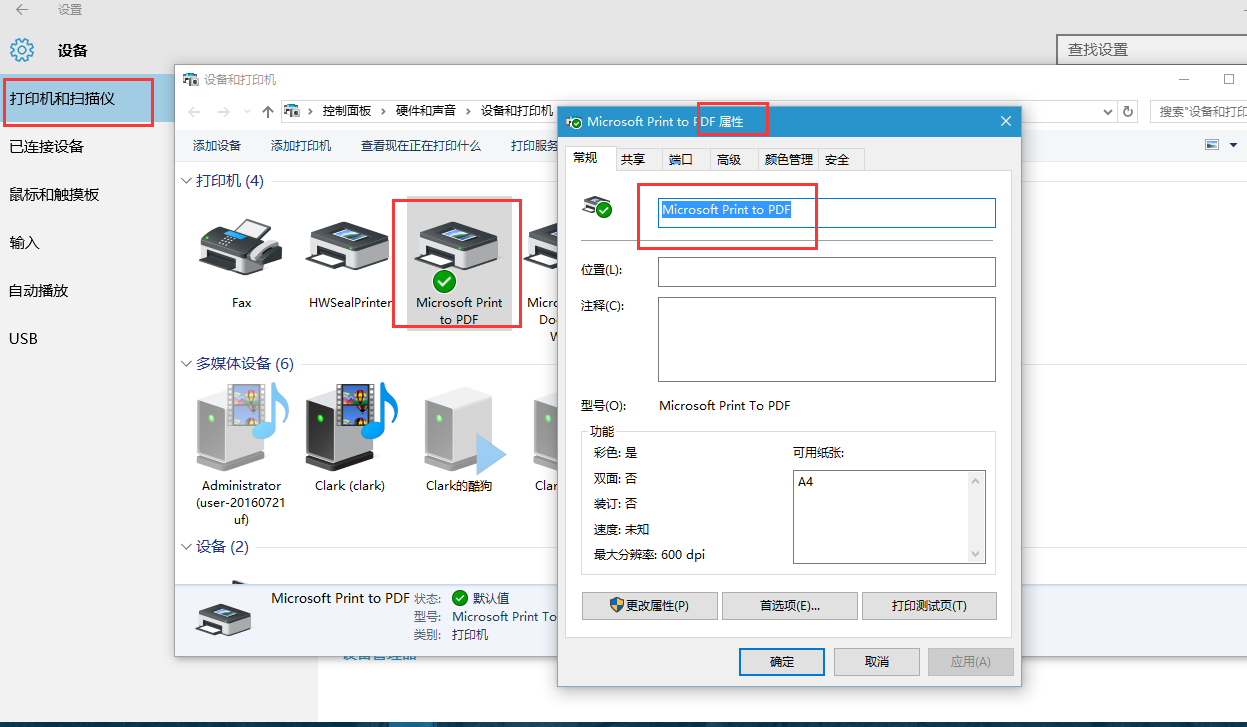The image size is (1247, 727).
Task: Select the Clark的酷狗 media device
Action: [459, 442]
